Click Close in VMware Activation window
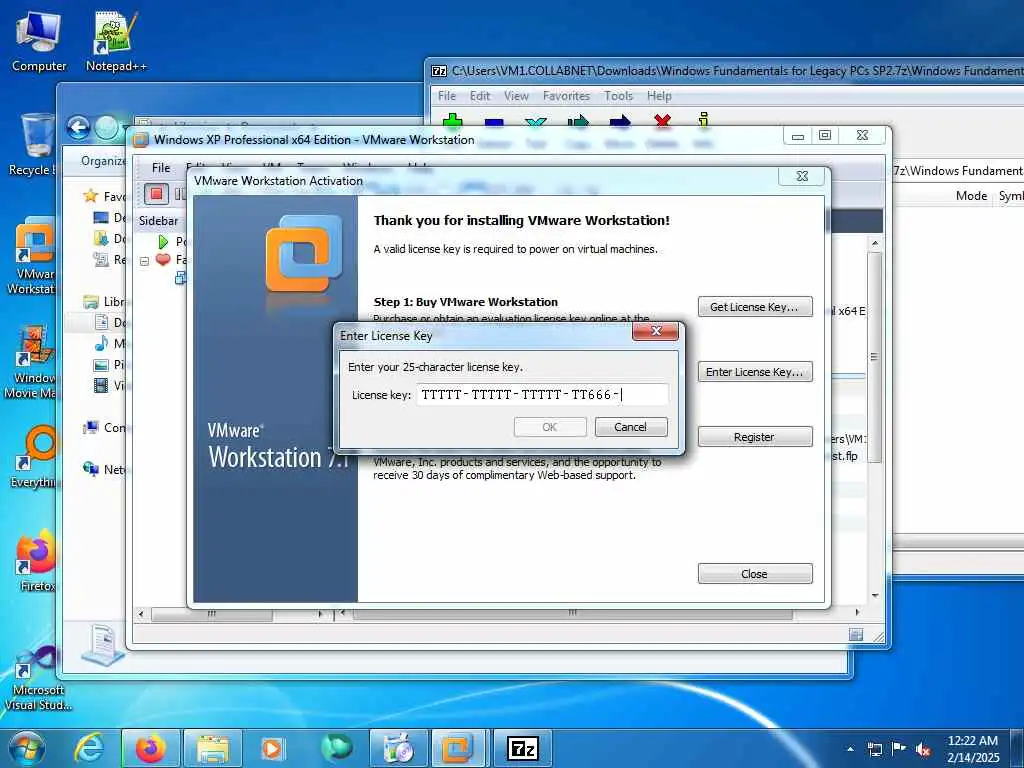 coord(755,573)
